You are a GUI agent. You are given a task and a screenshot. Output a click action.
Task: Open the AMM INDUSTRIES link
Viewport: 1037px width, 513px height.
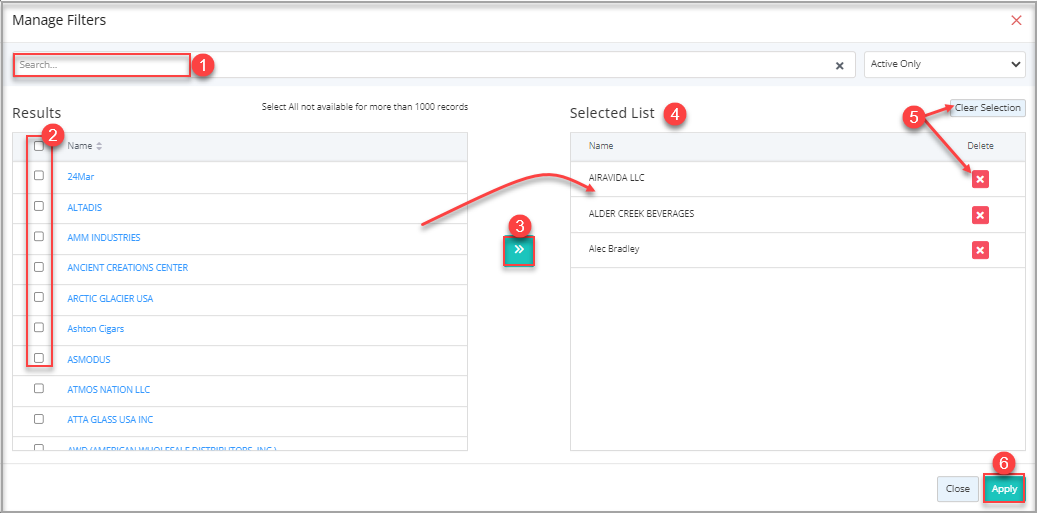click(x=104, y=238)
